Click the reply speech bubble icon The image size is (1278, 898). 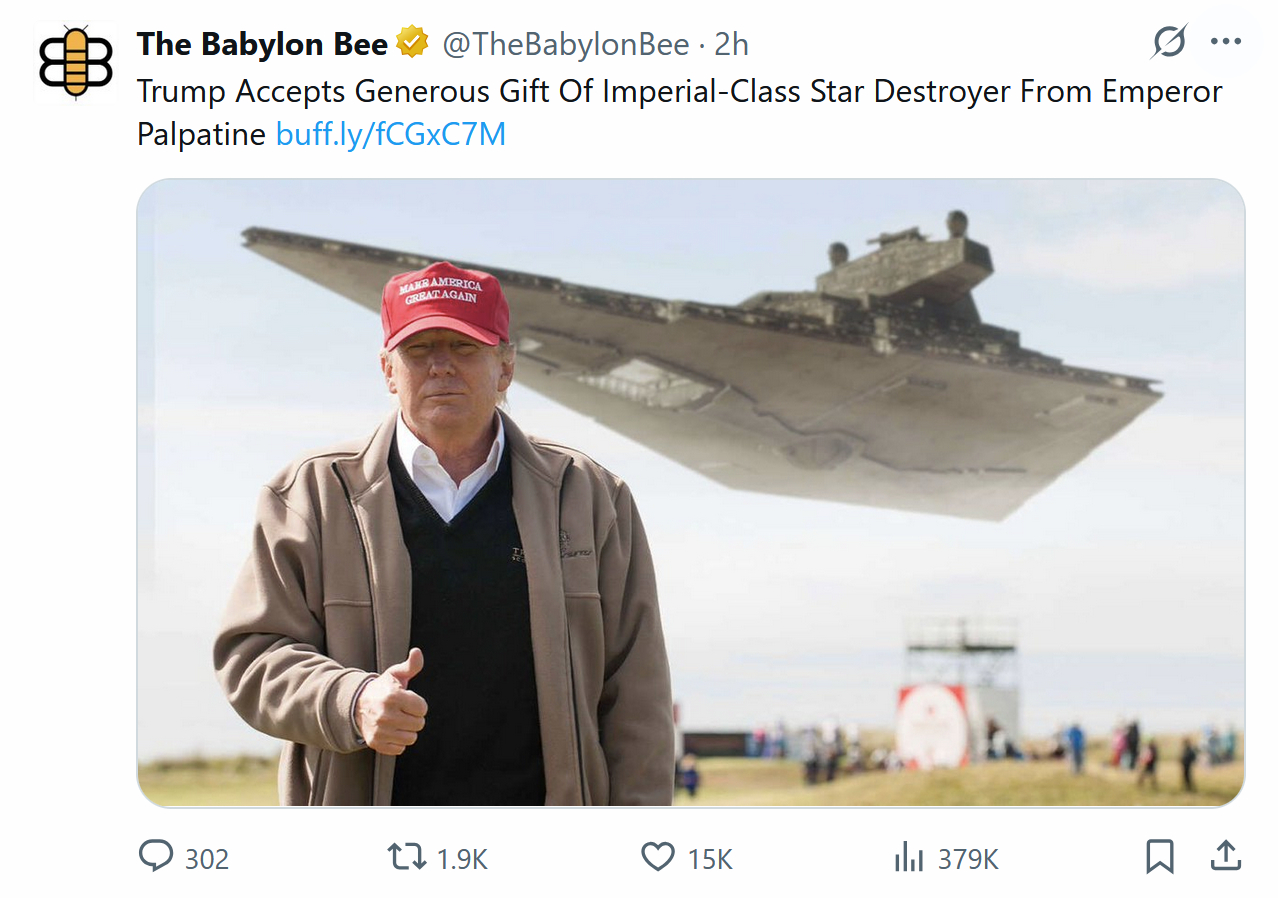coord(155,857)
